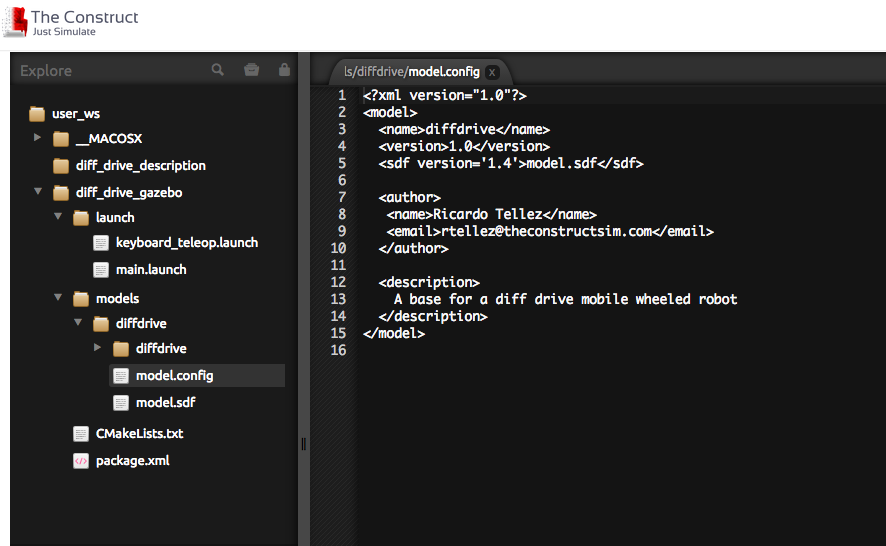
Task: Click the search icon in Explore panel
Action: pos(218,70)
